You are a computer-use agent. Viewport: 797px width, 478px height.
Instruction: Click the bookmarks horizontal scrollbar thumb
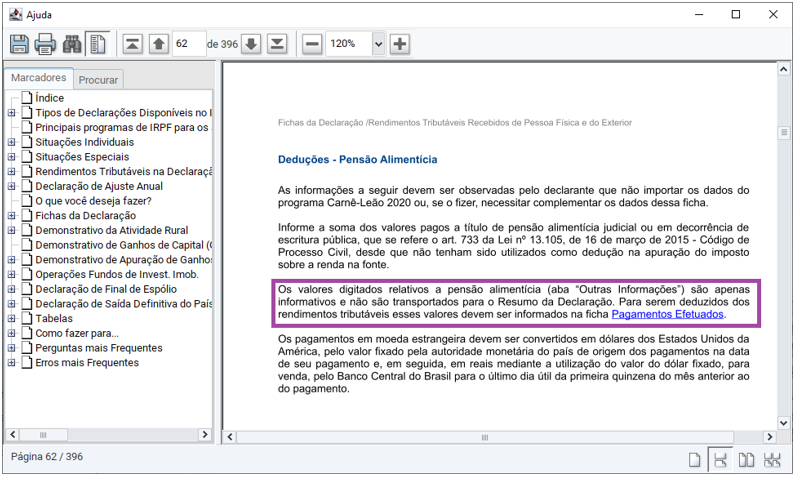(x=43, y=435)
